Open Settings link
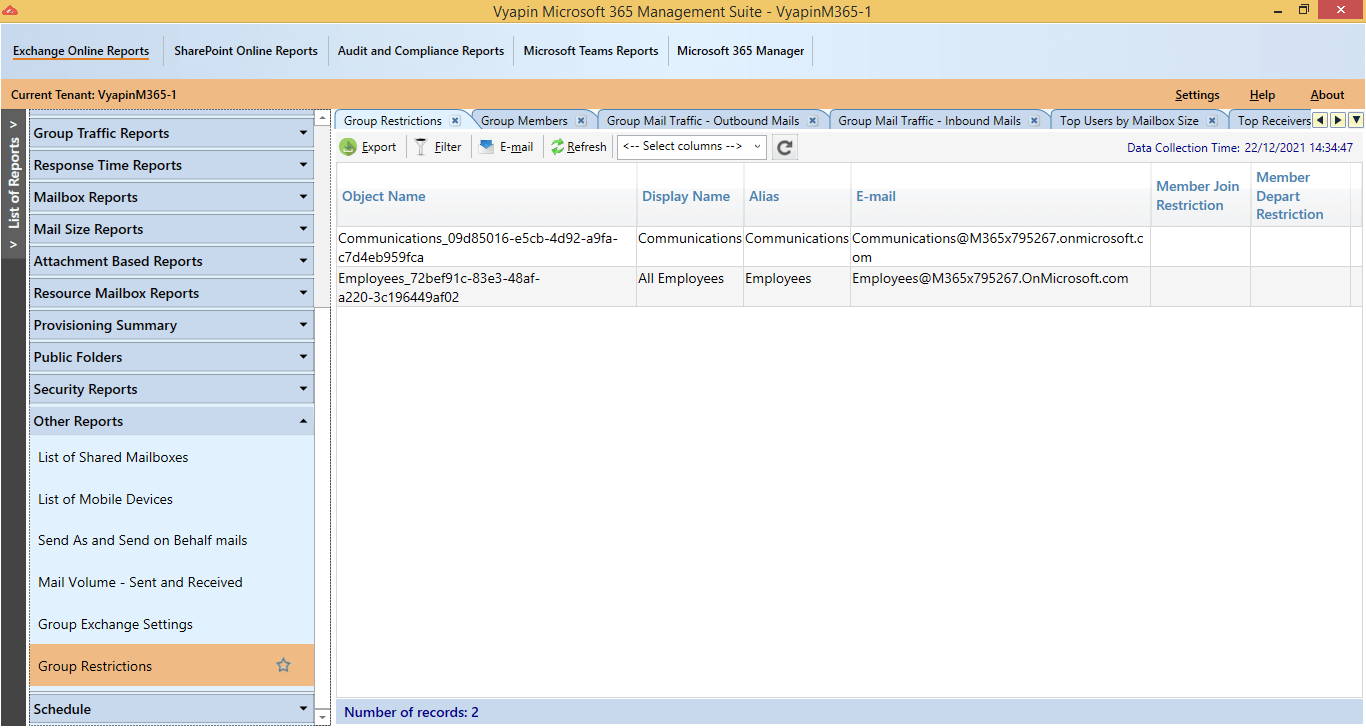 (1197, 95)
